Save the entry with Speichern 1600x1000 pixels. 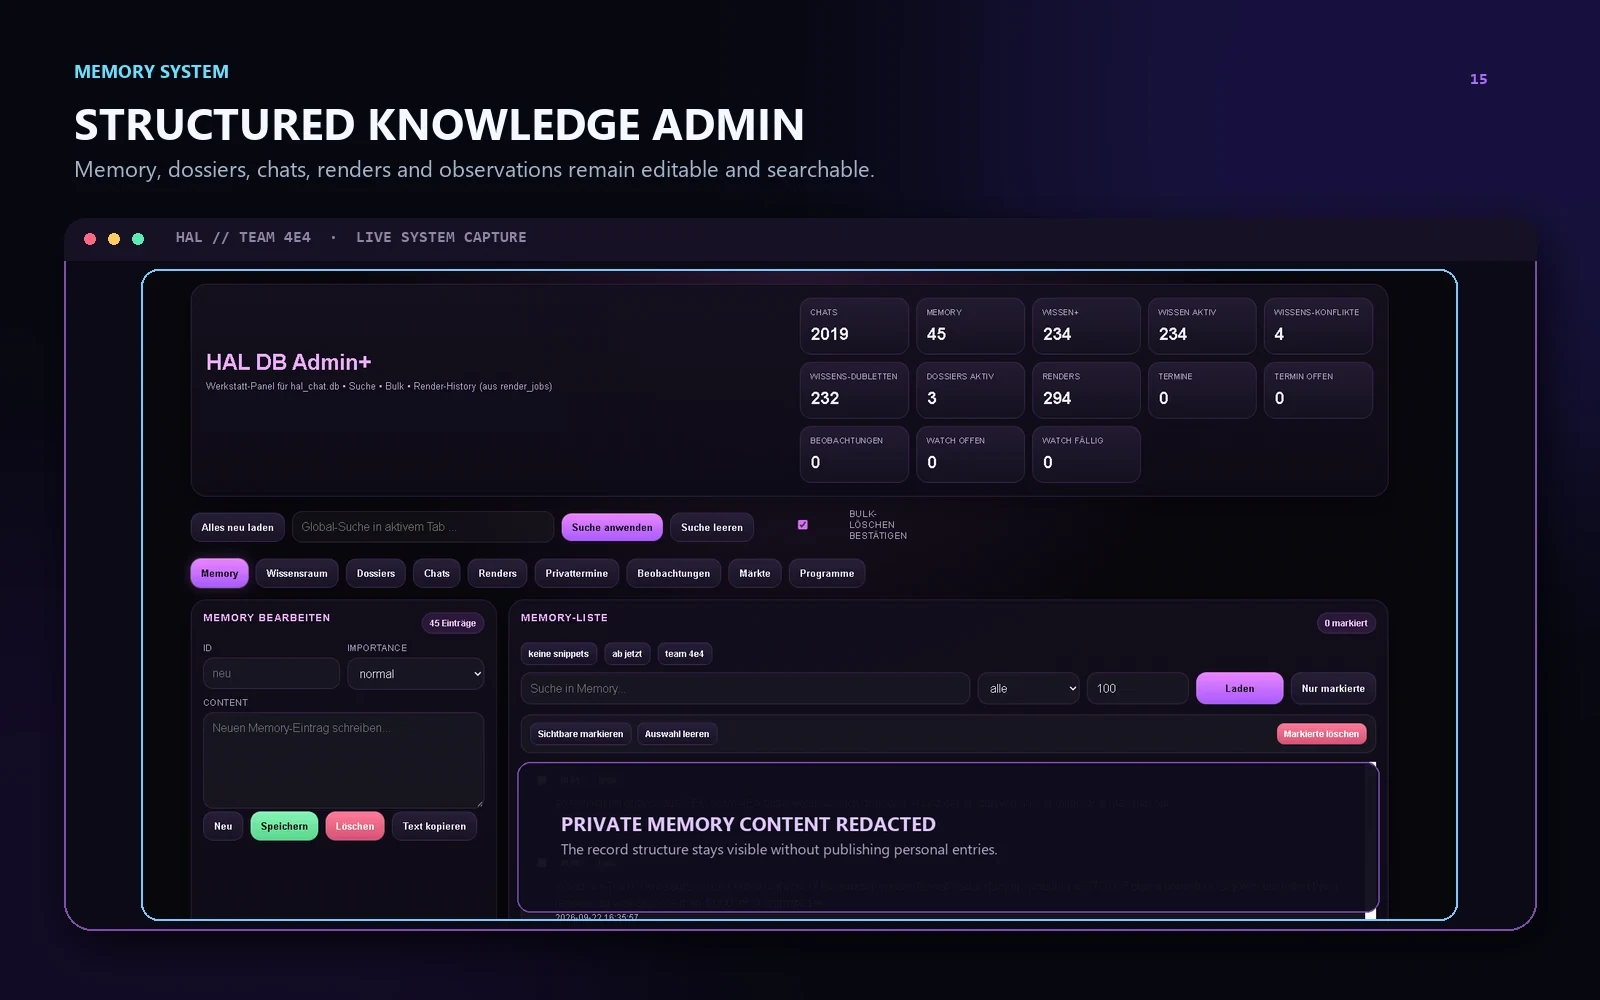point(284,827)
